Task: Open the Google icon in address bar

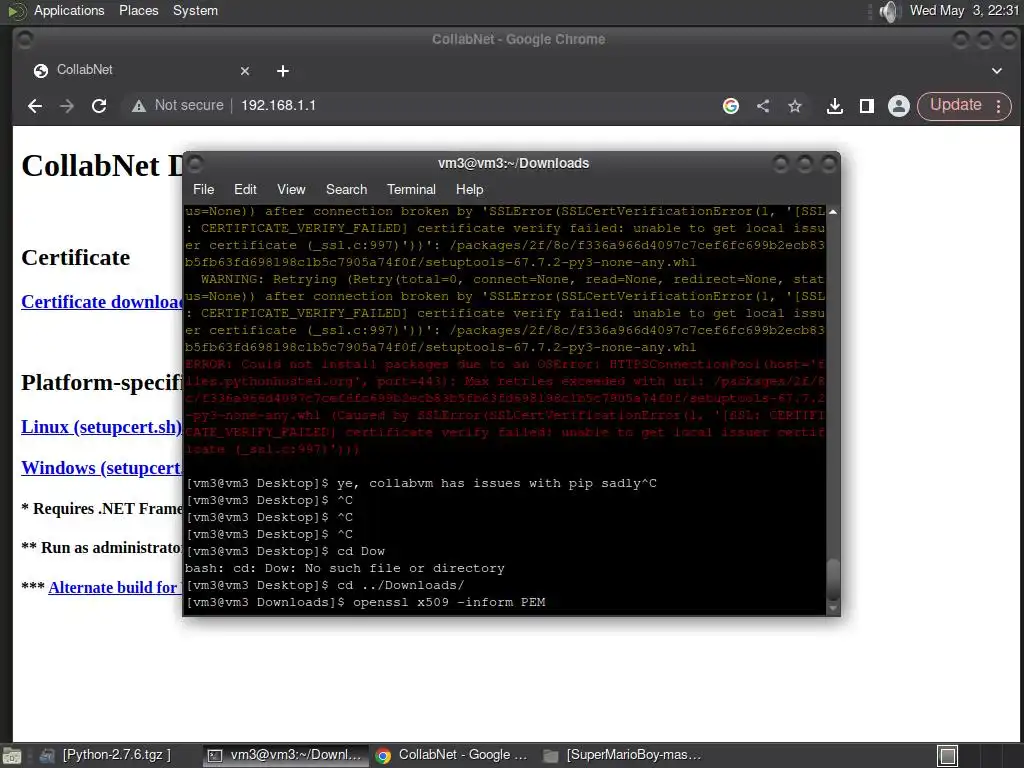Action: [731, 106]
